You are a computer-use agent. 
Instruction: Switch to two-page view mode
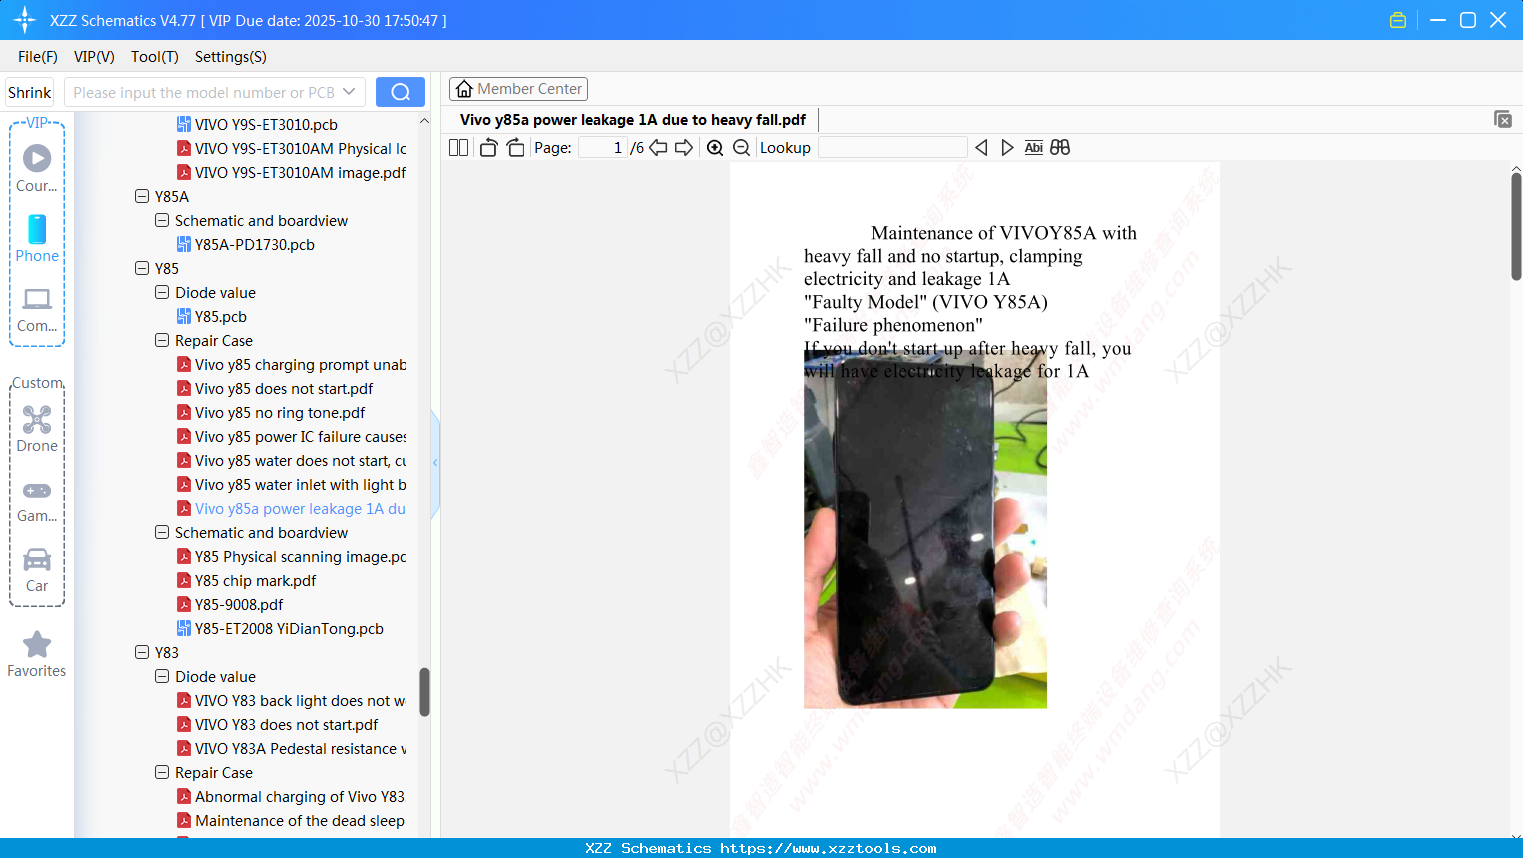pos(458,147)
